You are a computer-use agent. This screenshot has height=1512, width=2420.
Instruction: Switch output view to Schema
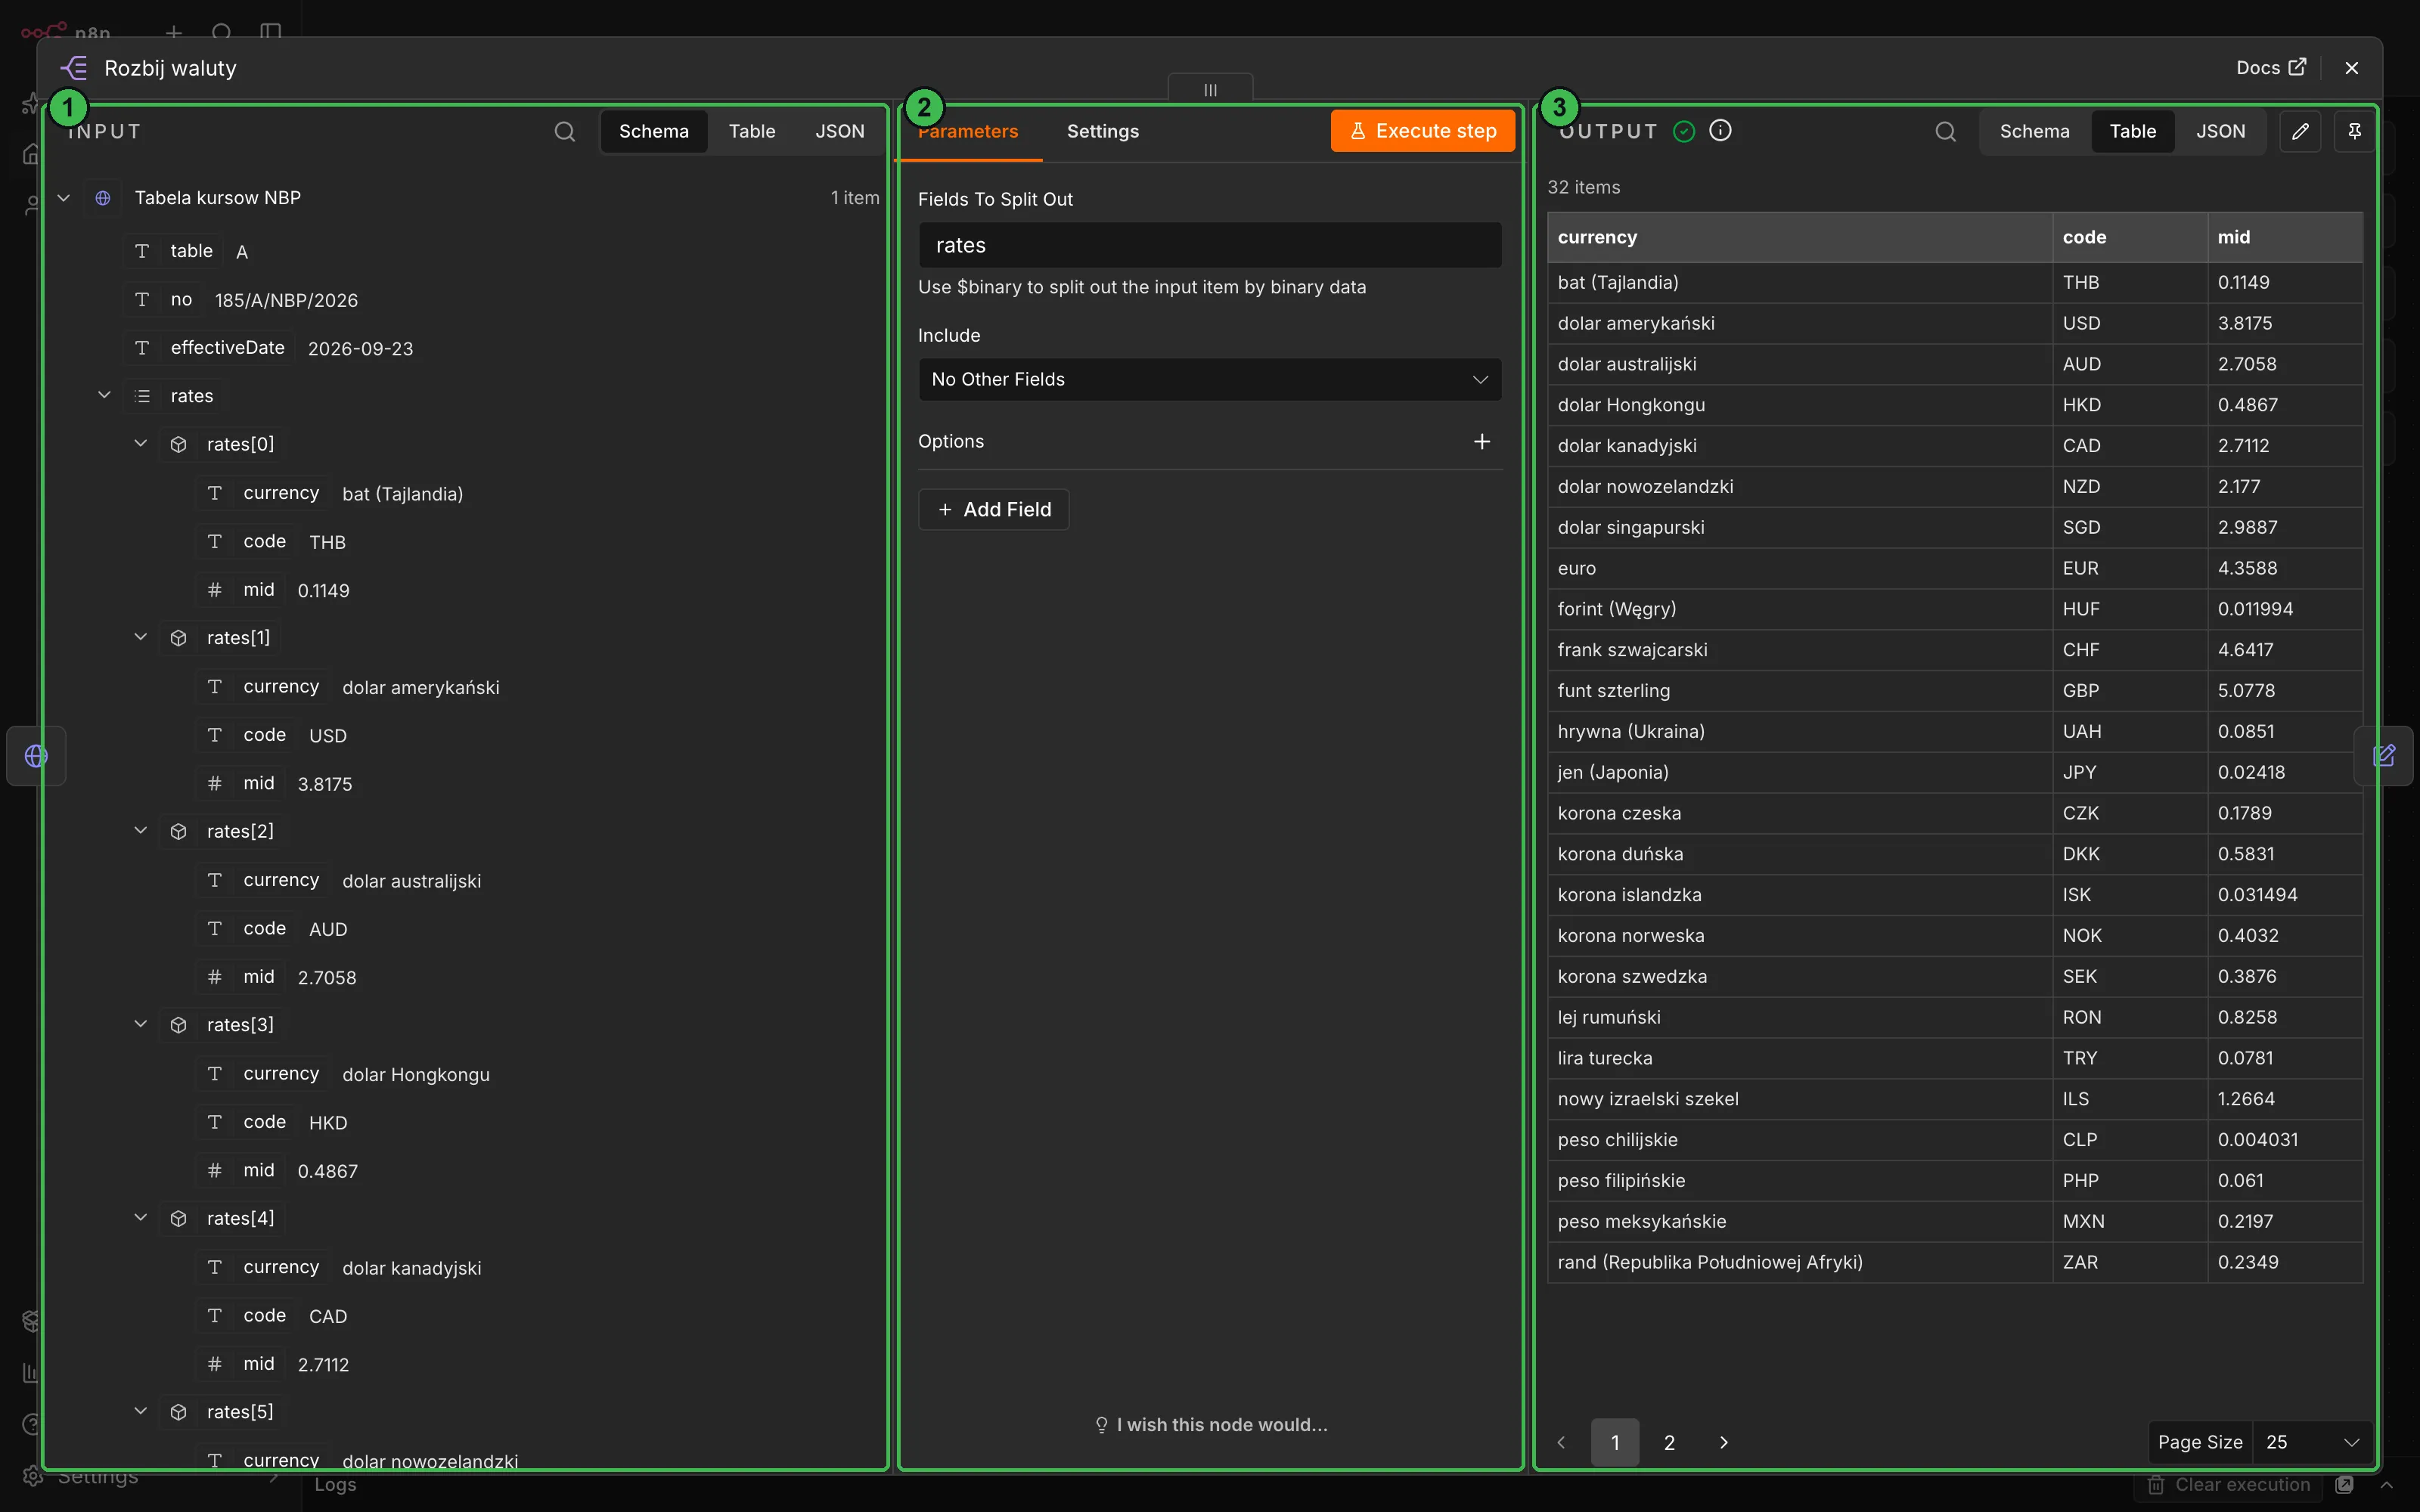tap(2034, 131)
